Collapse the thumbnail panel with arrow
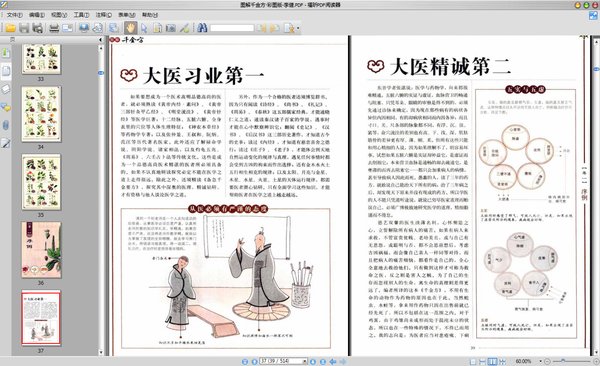The image size is (600, 366). (x=101, y=39)
